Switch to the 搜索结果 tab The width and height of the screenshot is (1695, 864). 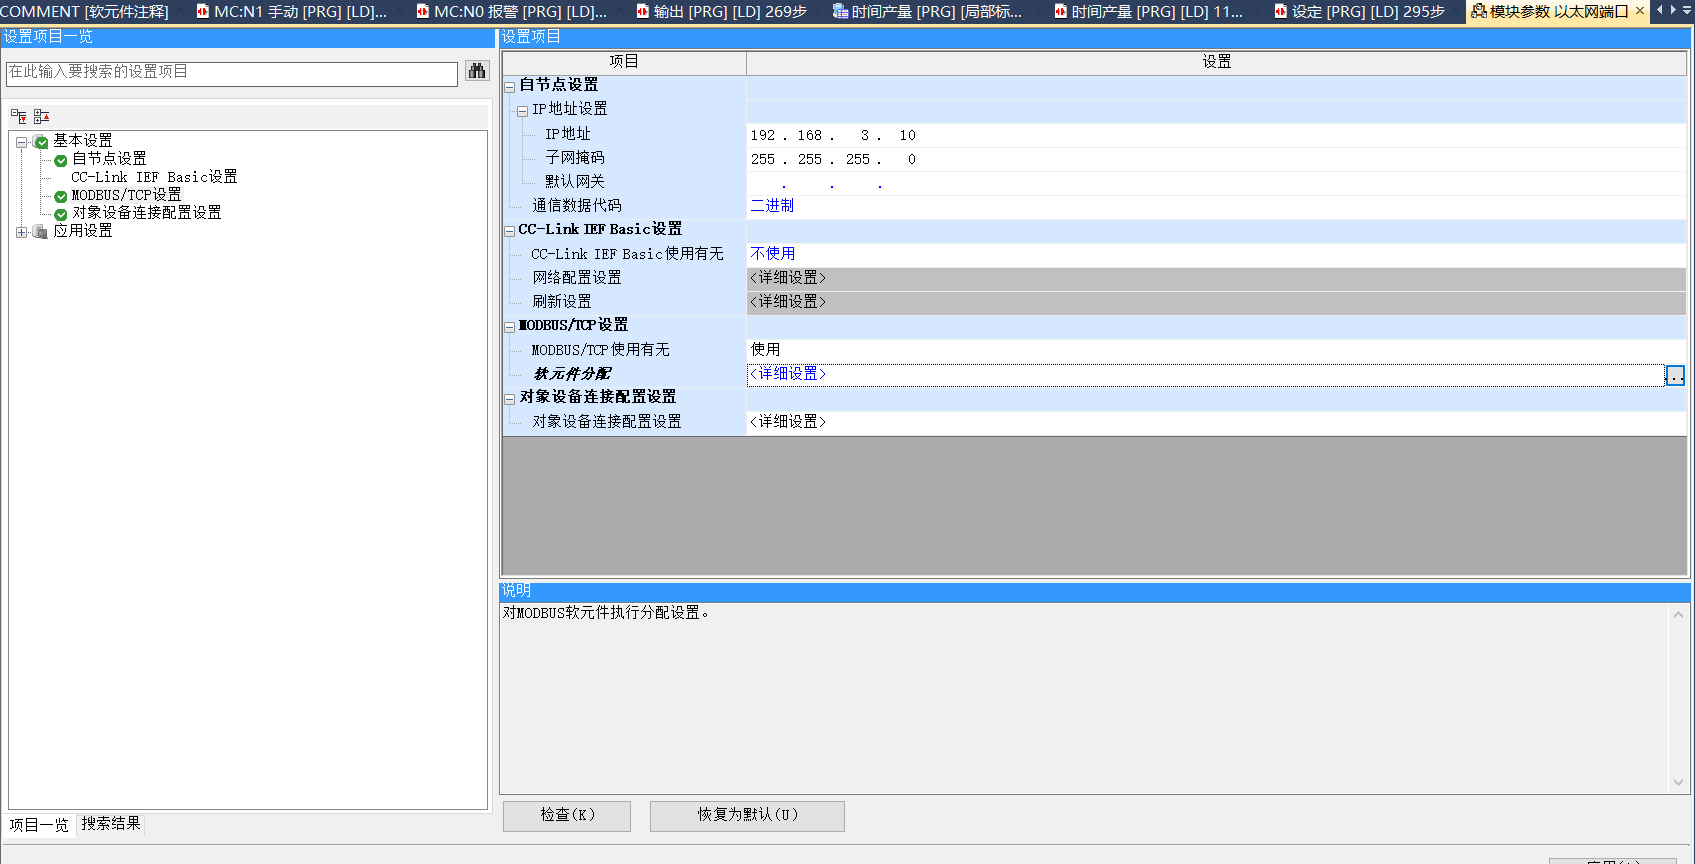[111, 824]
